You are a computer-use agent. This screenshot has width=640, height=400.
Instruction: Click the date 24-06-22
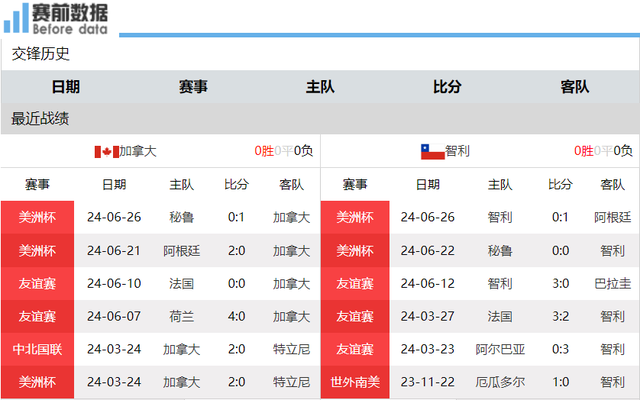click(427, 251)
